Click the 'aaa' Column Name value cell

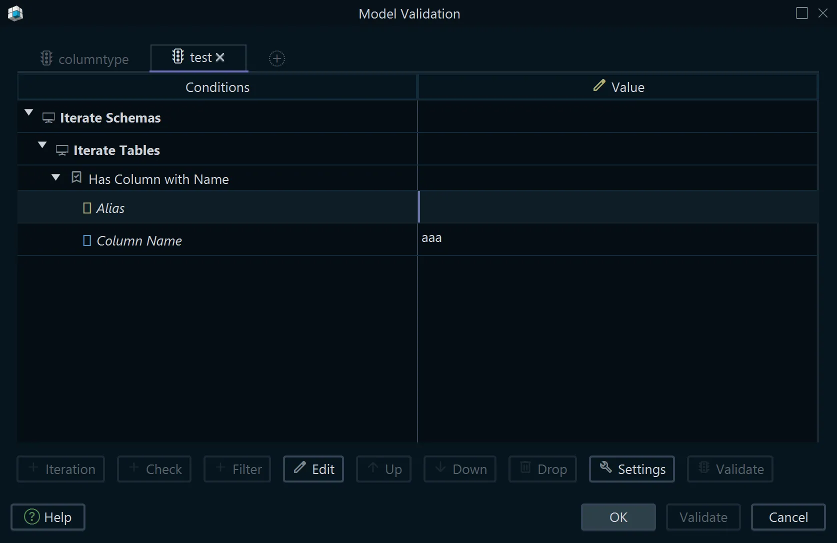(618, 240)
